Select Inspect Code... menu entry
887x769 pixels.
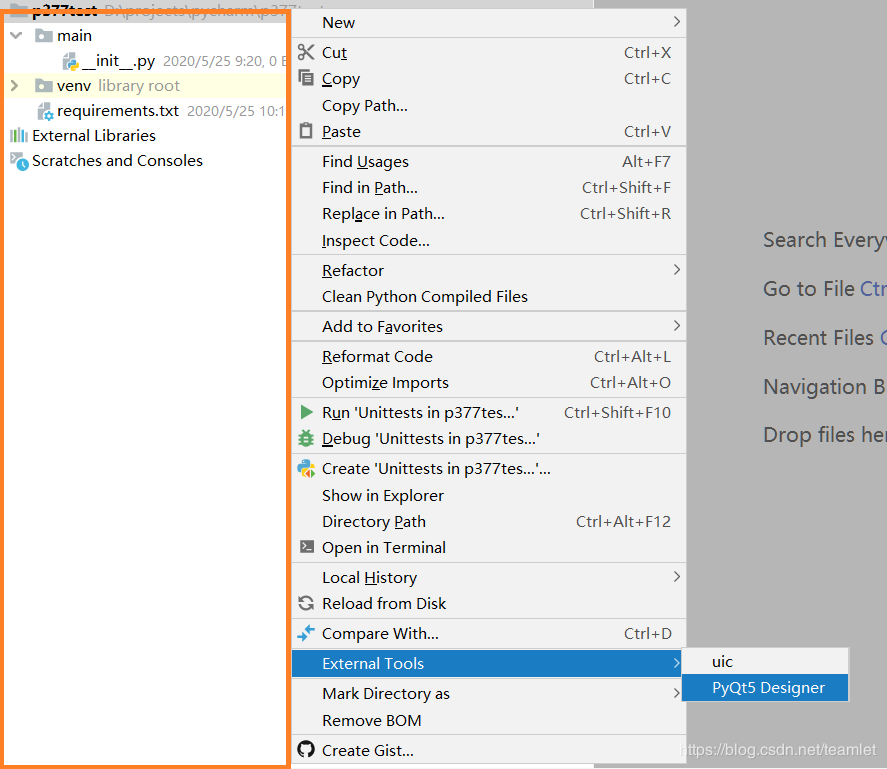[x=489, y=240]
